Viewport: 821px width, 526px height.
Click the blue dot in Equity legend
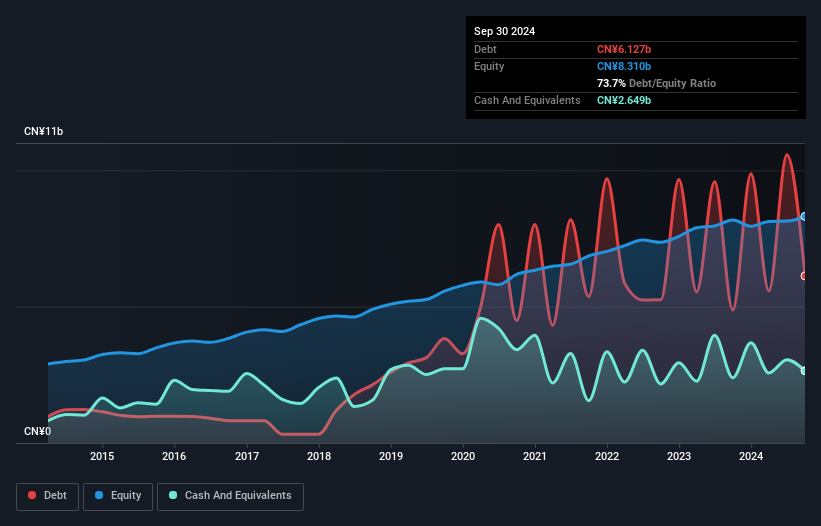coord(99,495)
